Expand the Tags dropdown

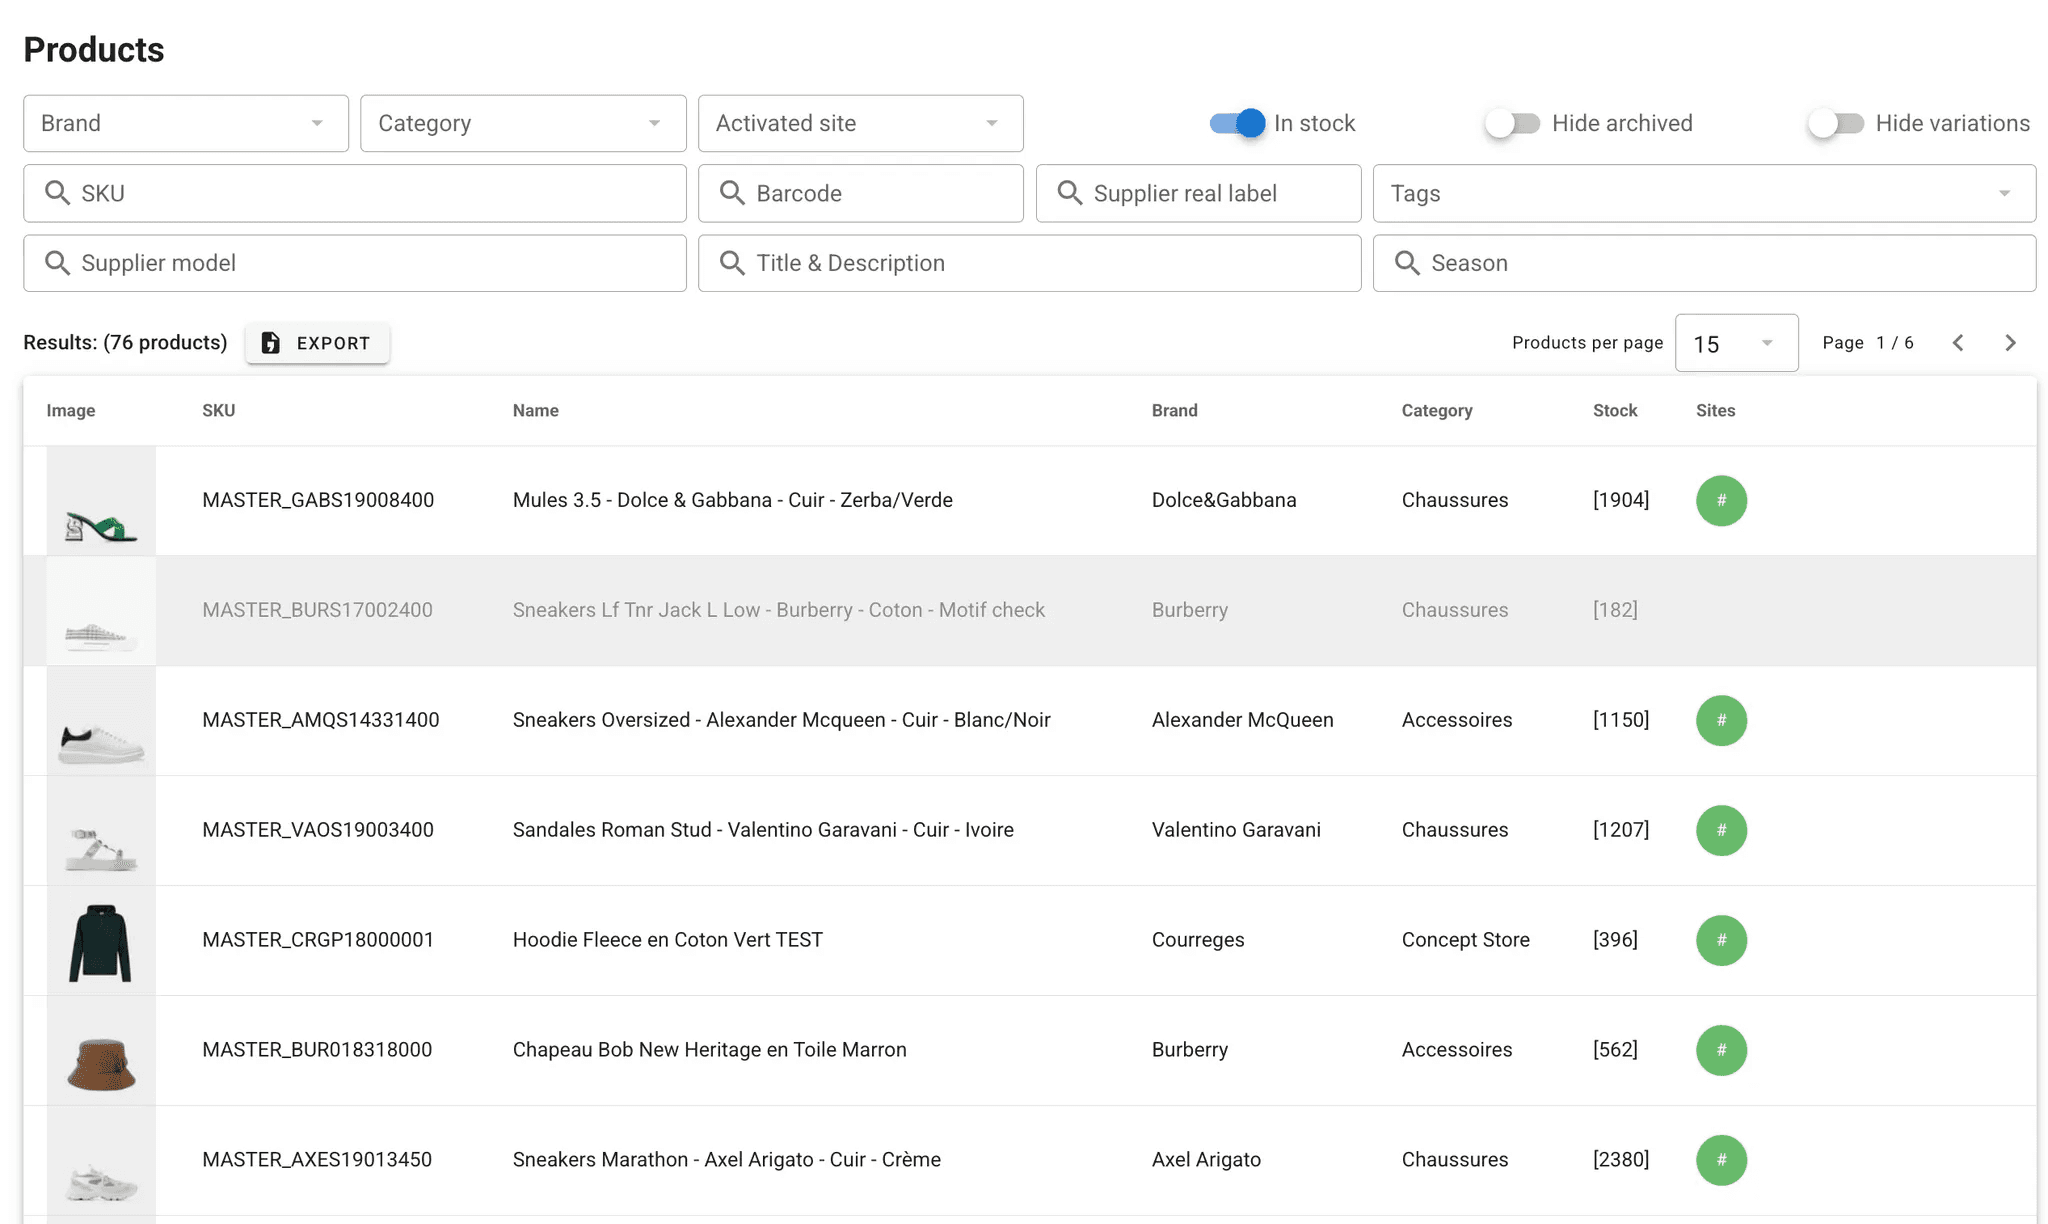1705,193
